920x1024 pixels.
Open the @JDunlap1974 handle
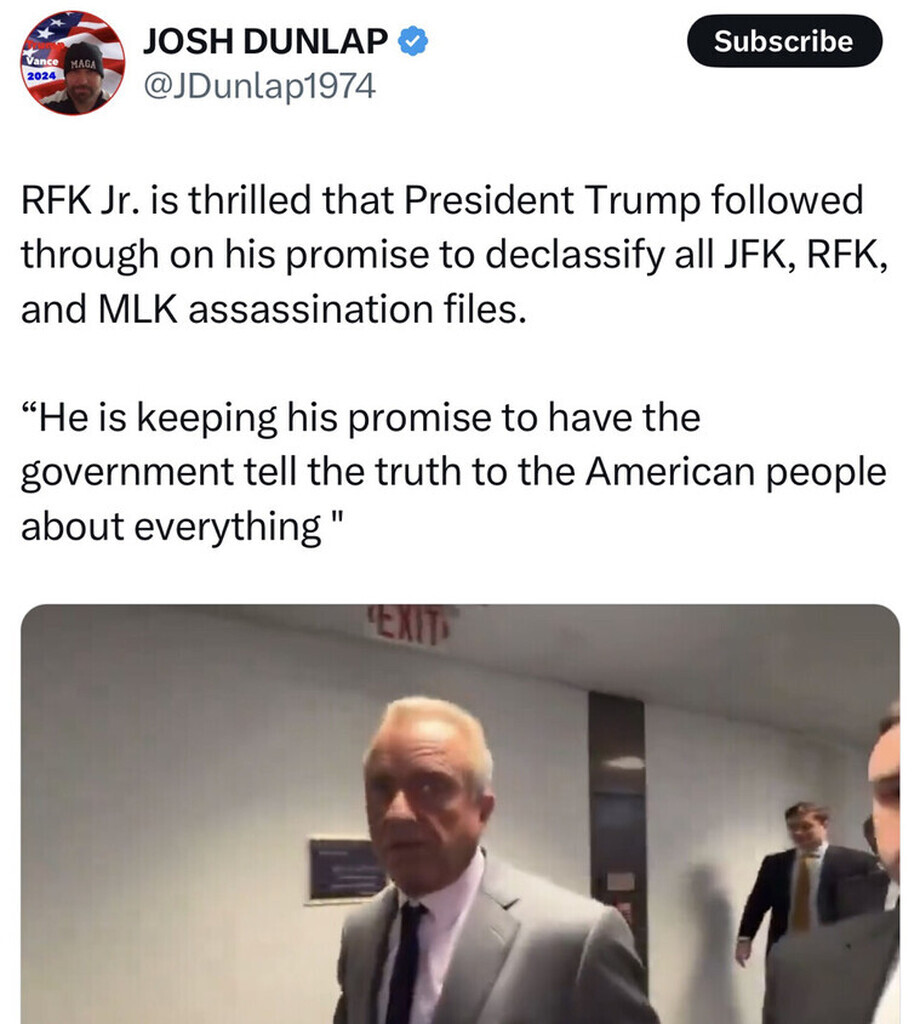coord(259,86)
